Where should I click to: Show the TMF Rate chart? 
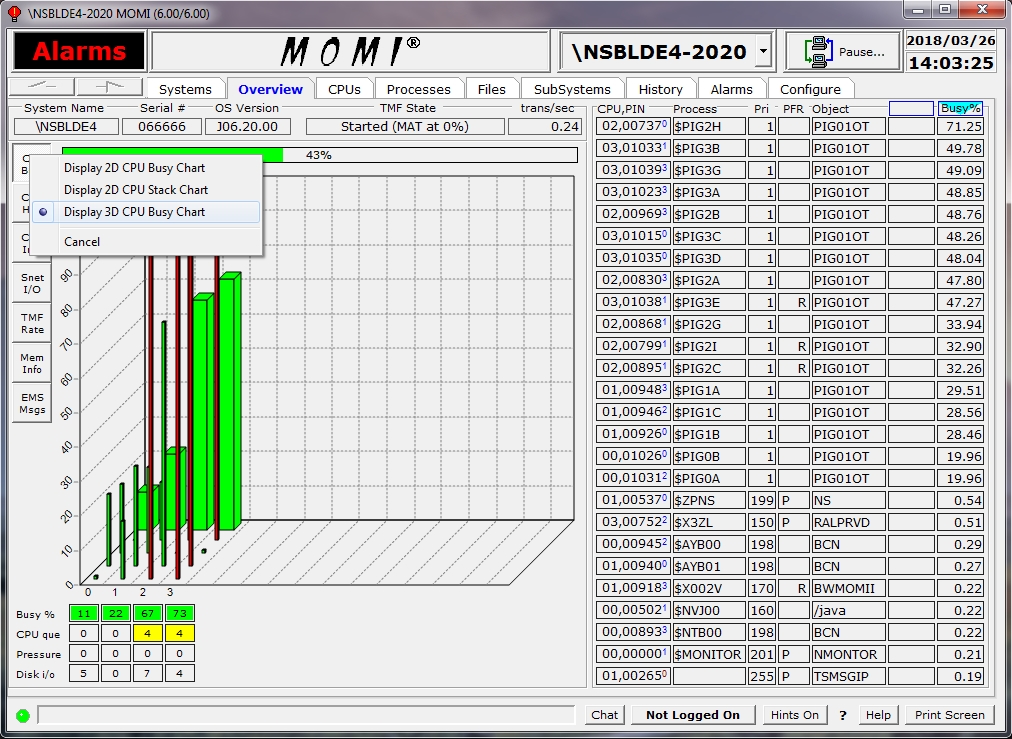coord(32,323)
